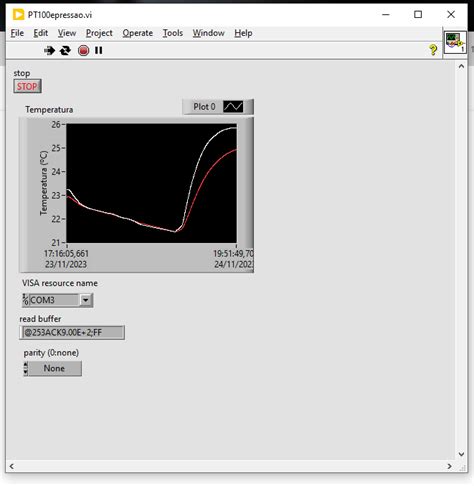Maximize the PT100epressao.vi window

pos(418,14)
